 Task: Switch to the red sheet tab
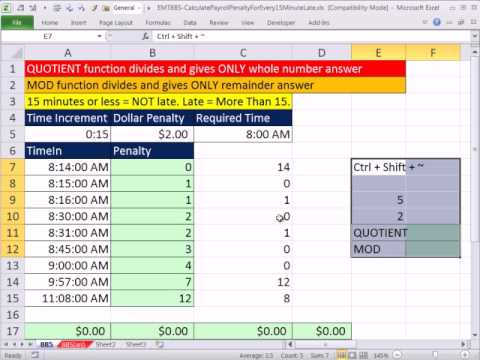[x=75, y=344]
